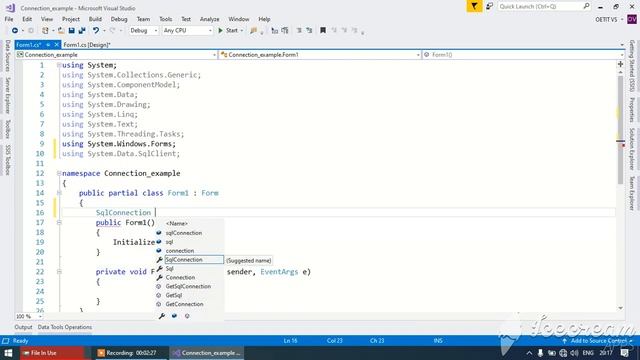
Task: Open the Test menu
Action: 186,19
